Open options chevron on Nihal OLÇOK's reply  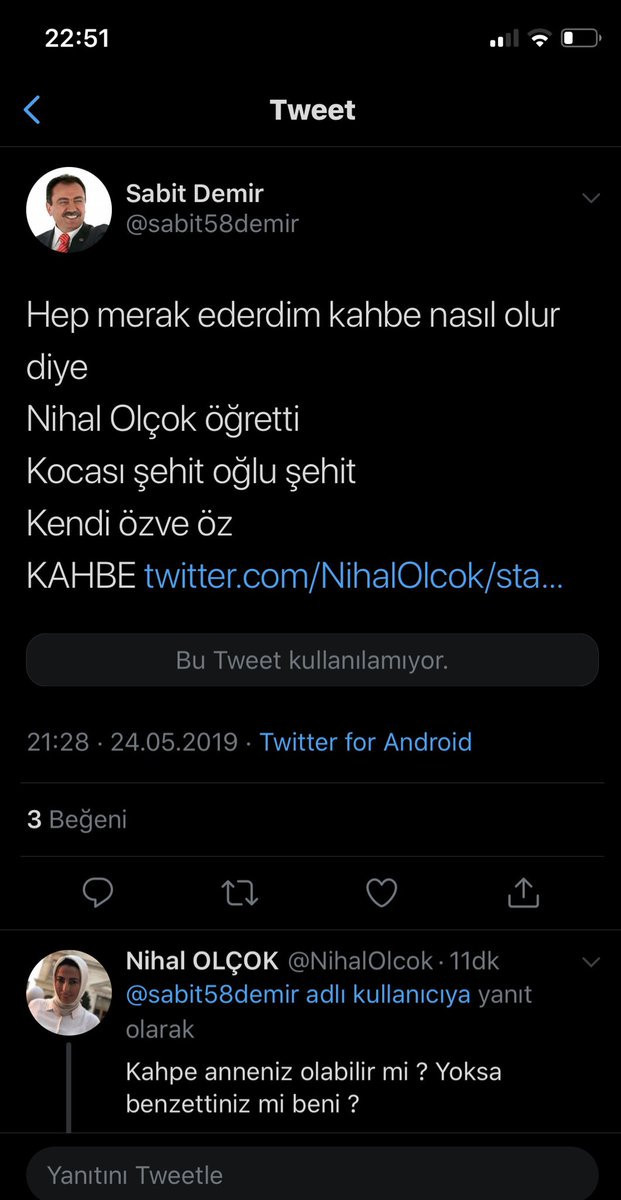[590, 961]
